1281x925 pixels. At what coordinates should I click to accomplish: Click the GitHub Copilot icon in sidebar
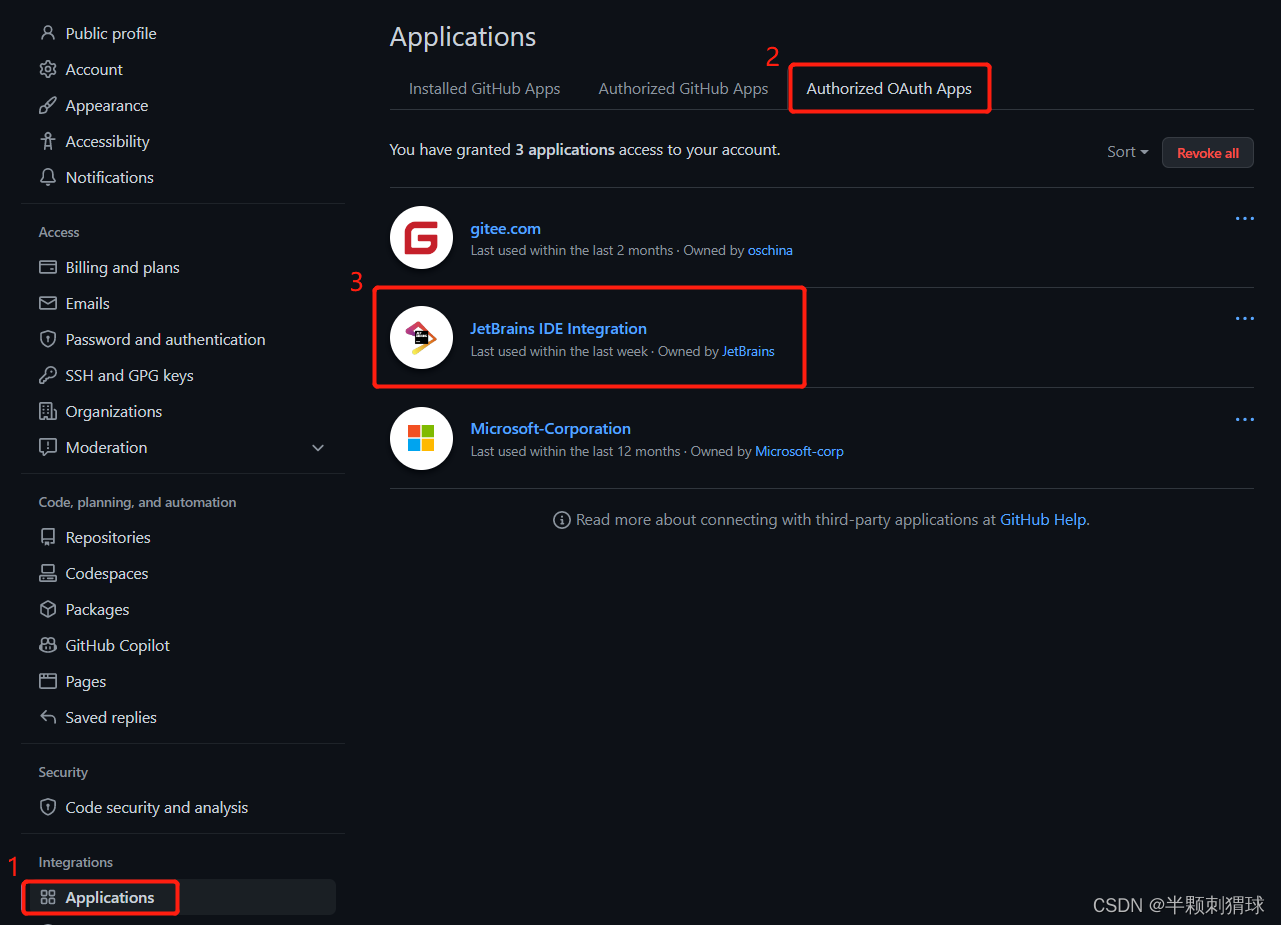coord(48,645)
